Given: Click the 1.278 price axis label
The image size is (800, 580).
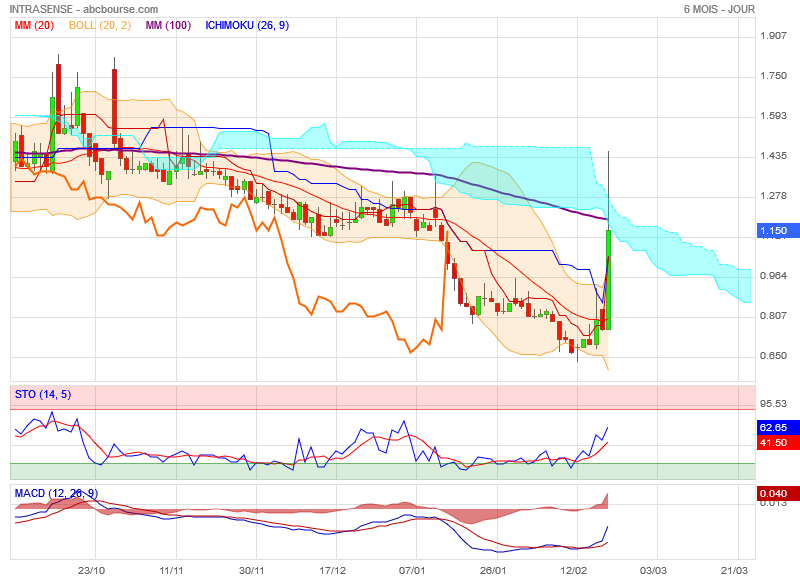Looking at the screenshot, I should point(773,196).
